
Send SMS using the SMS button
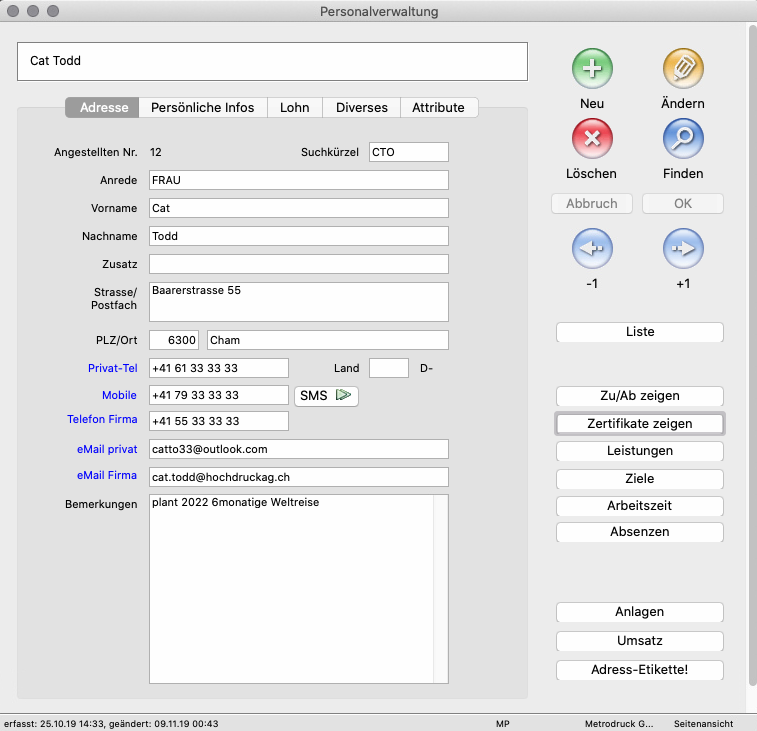[326, 396]
